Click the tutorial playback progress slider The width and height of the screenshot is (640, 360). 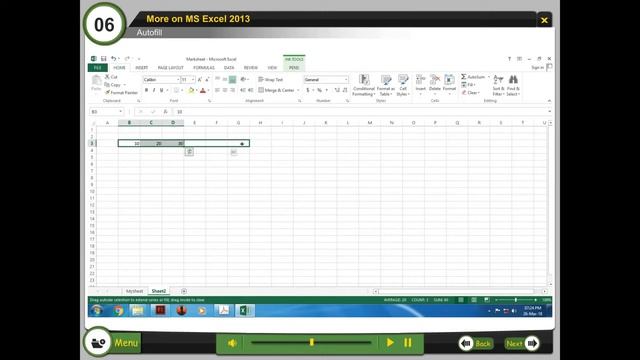(x=311, y=342)
